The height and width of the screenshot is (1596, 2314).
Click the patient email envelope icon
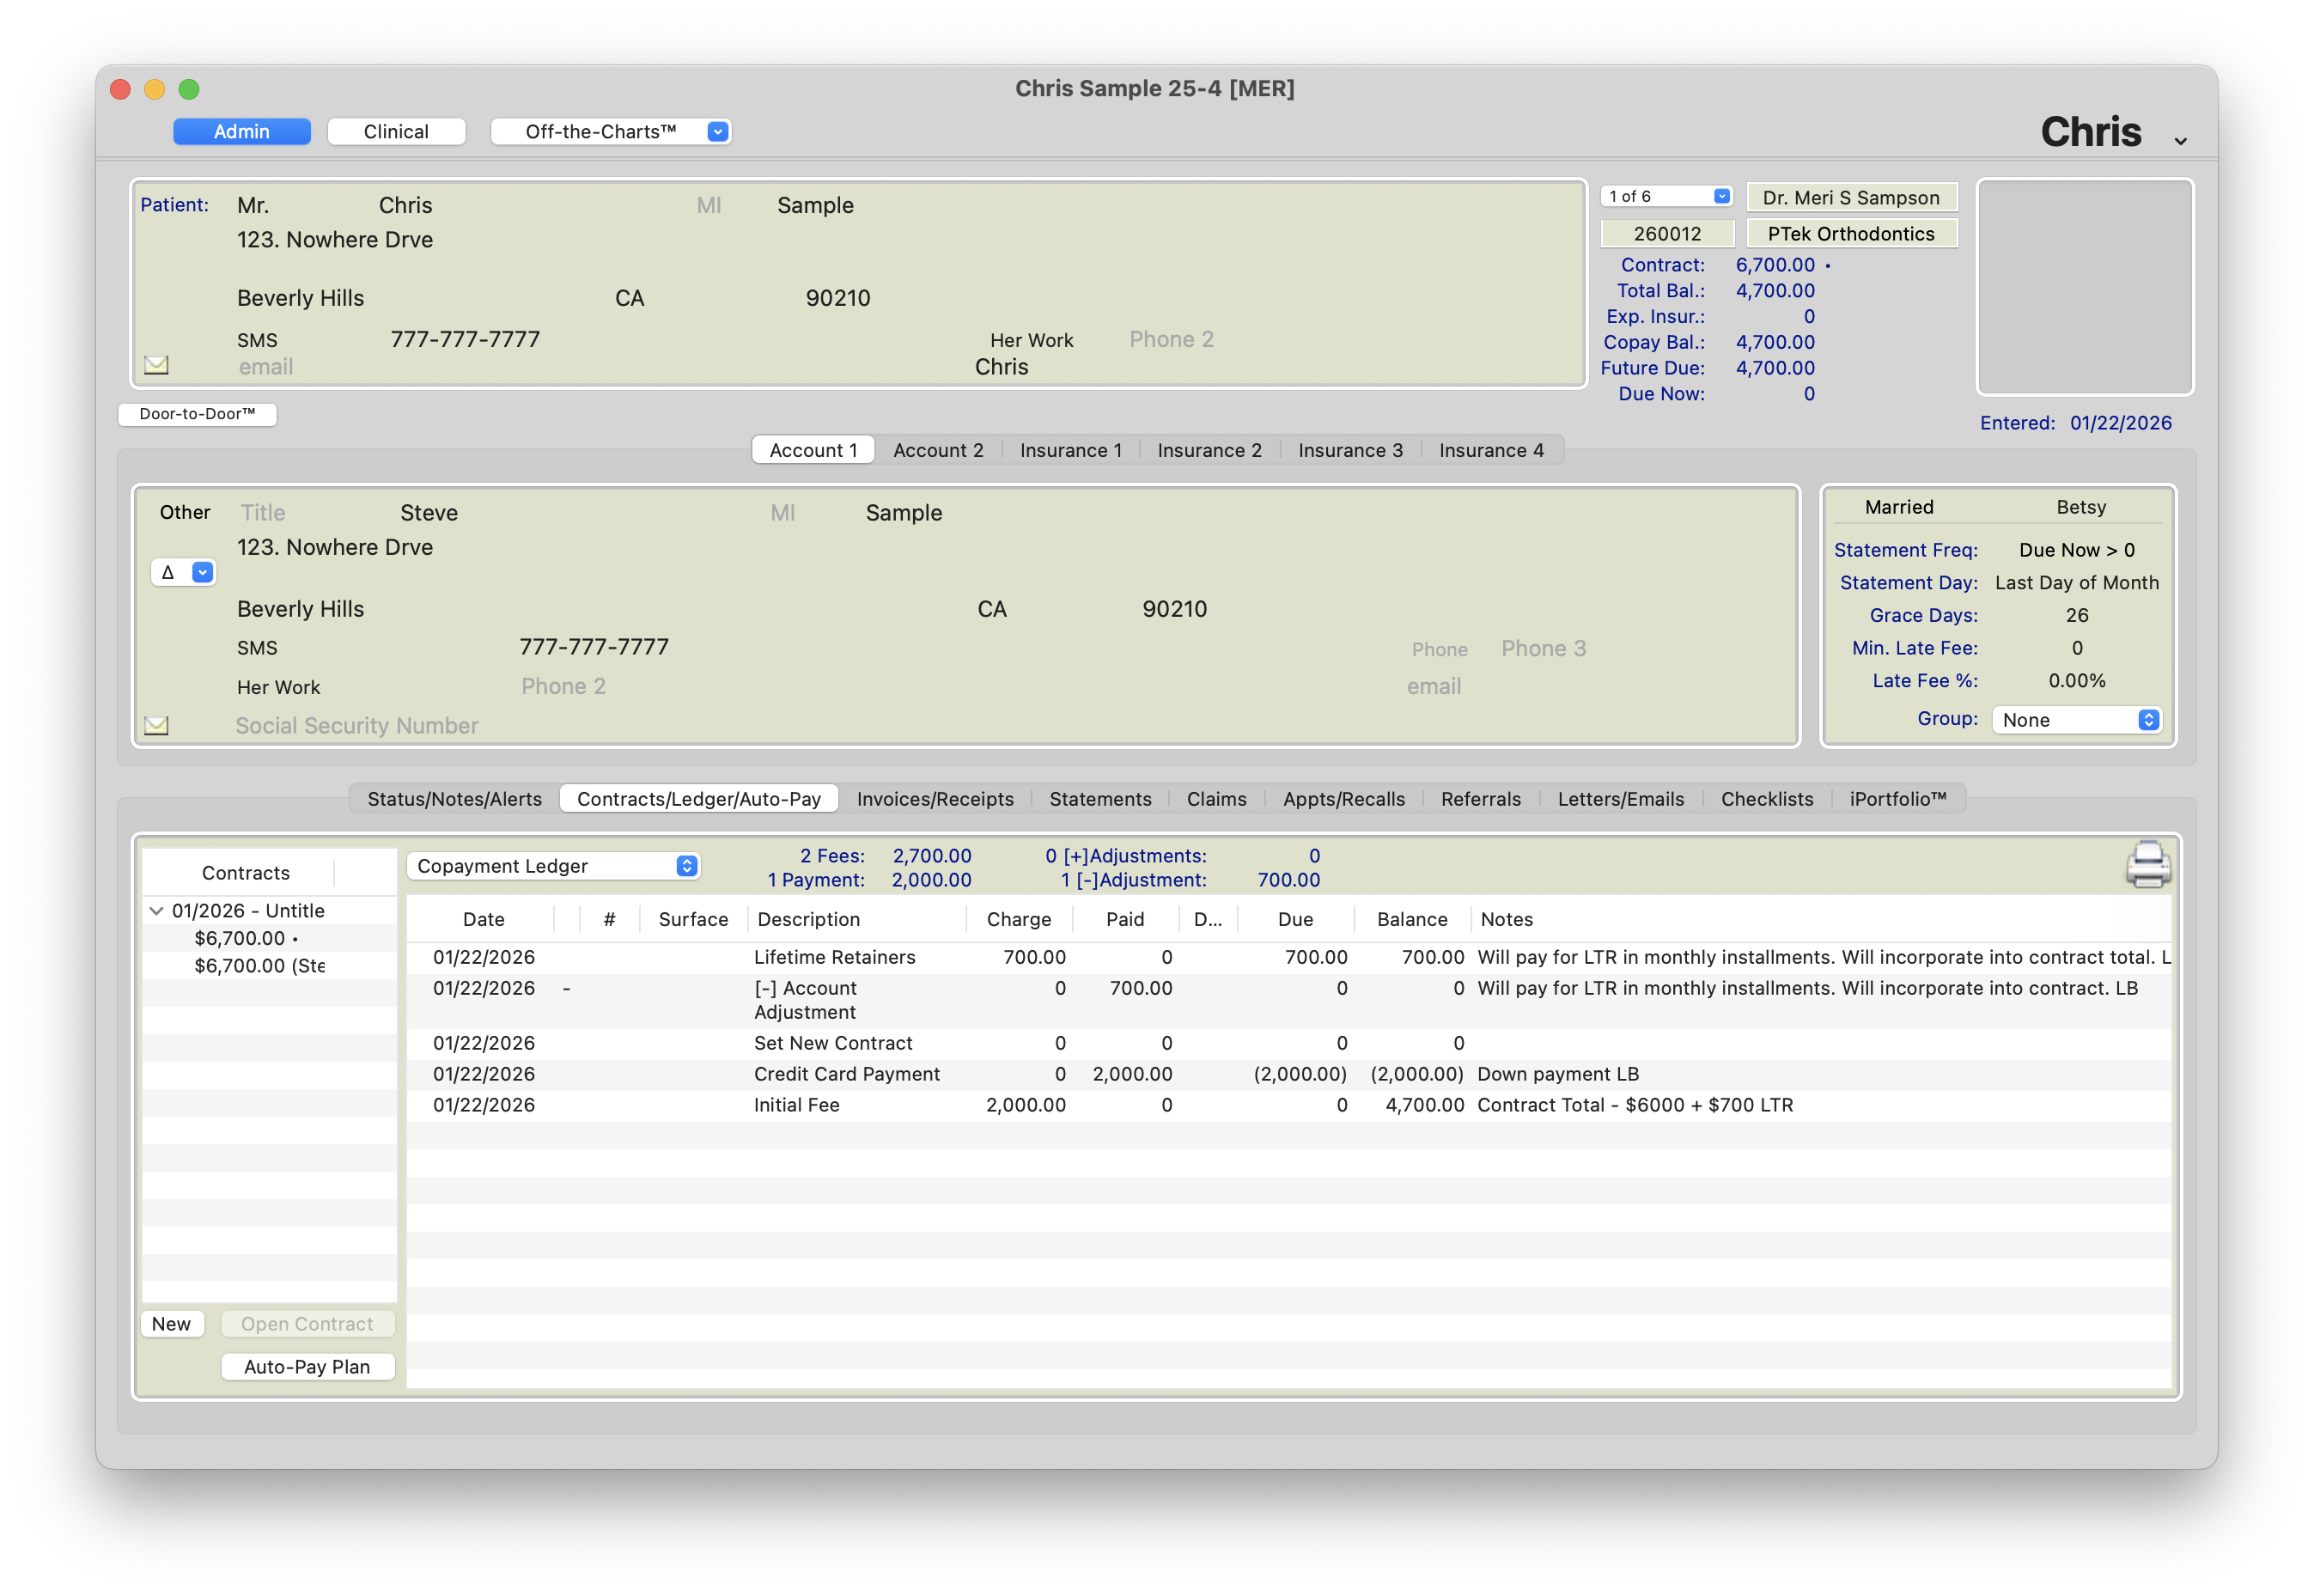tap(156, 365)
